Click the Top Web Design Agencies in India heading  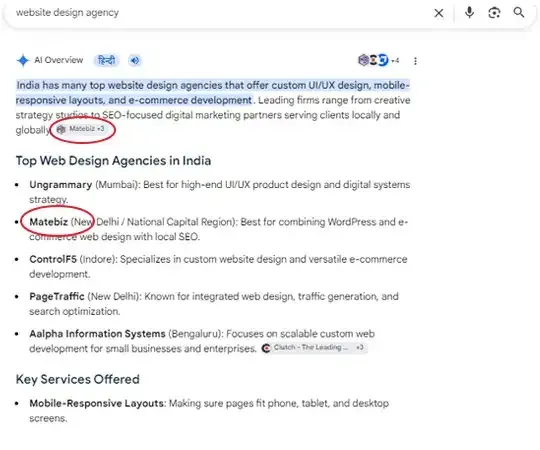tap(113, 161)
